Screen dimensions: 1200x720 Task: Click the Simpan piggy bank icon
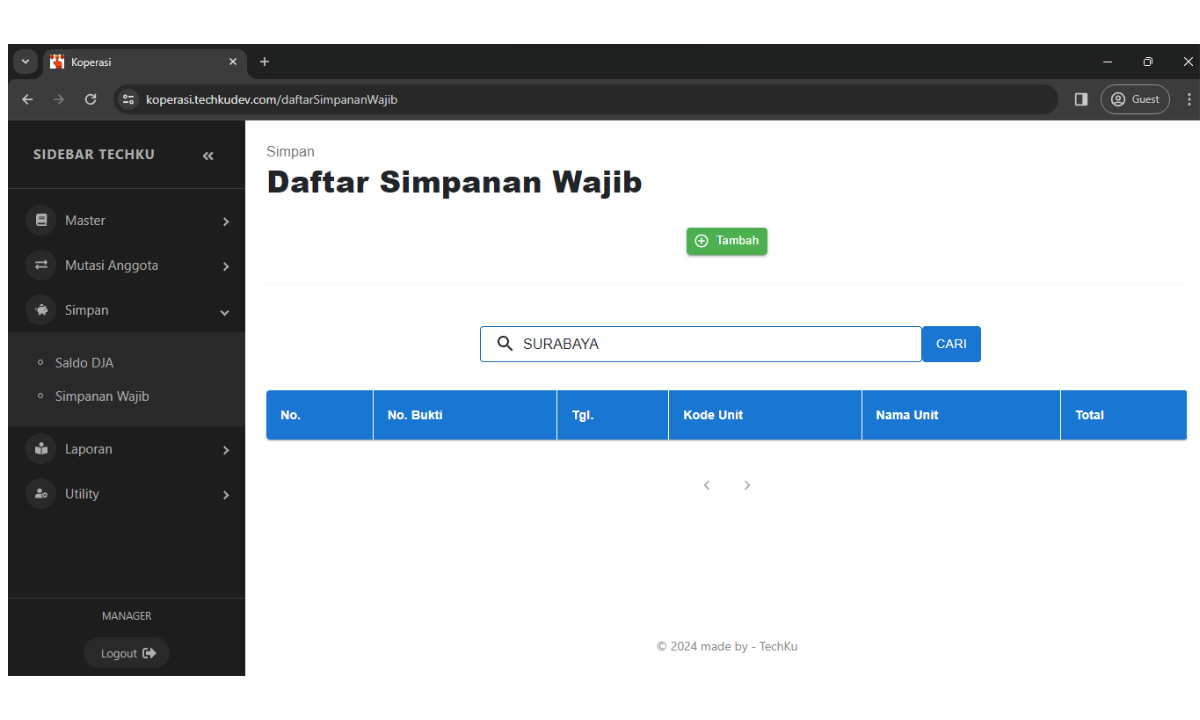point(41,310)
